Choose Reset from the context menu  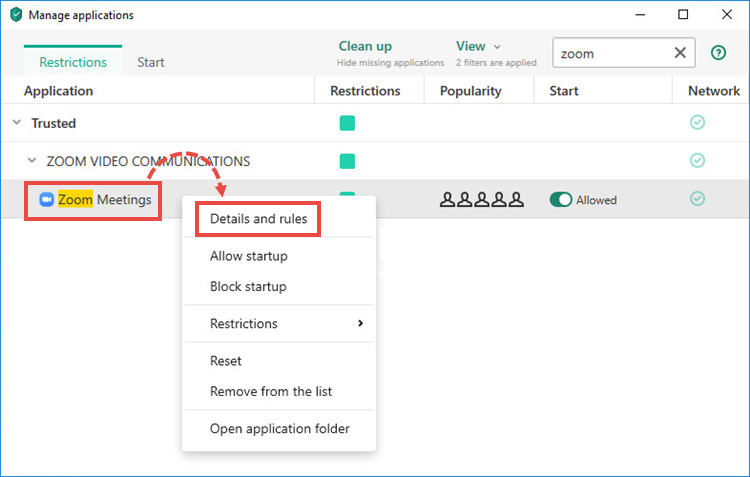226,361
